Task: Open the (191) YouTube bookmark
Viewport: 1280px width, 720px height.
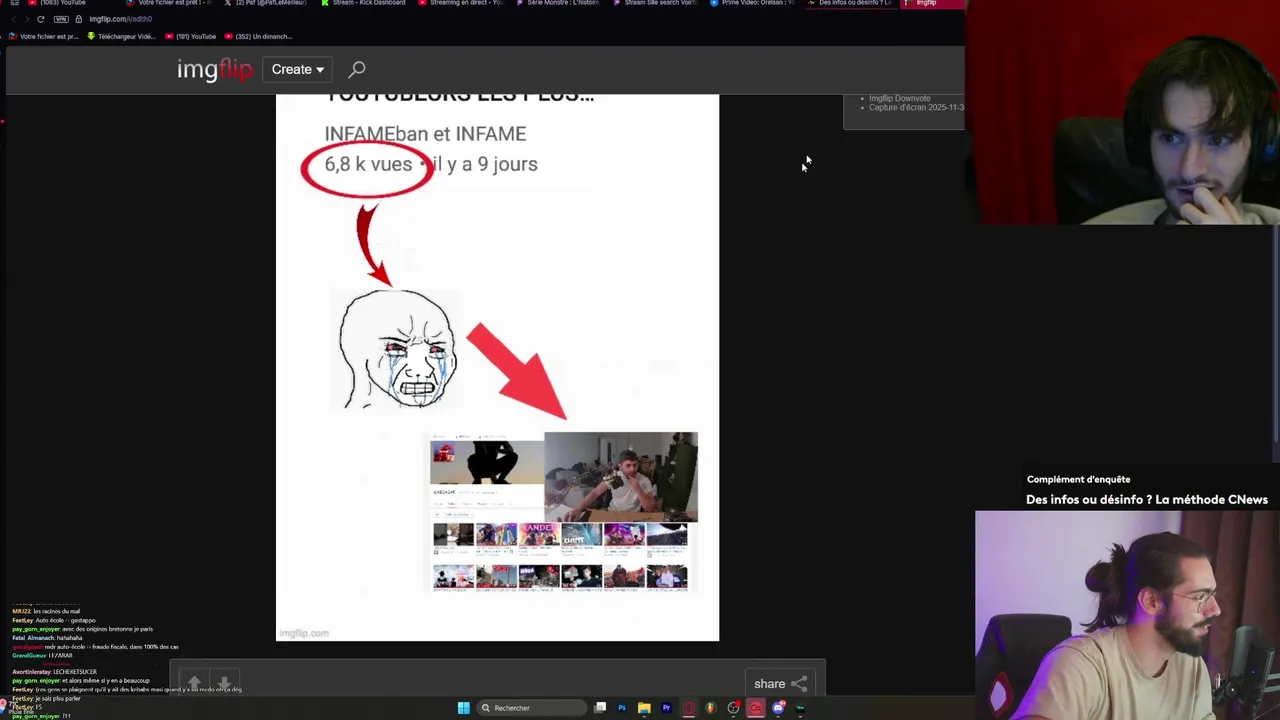Action: (191, 36)
